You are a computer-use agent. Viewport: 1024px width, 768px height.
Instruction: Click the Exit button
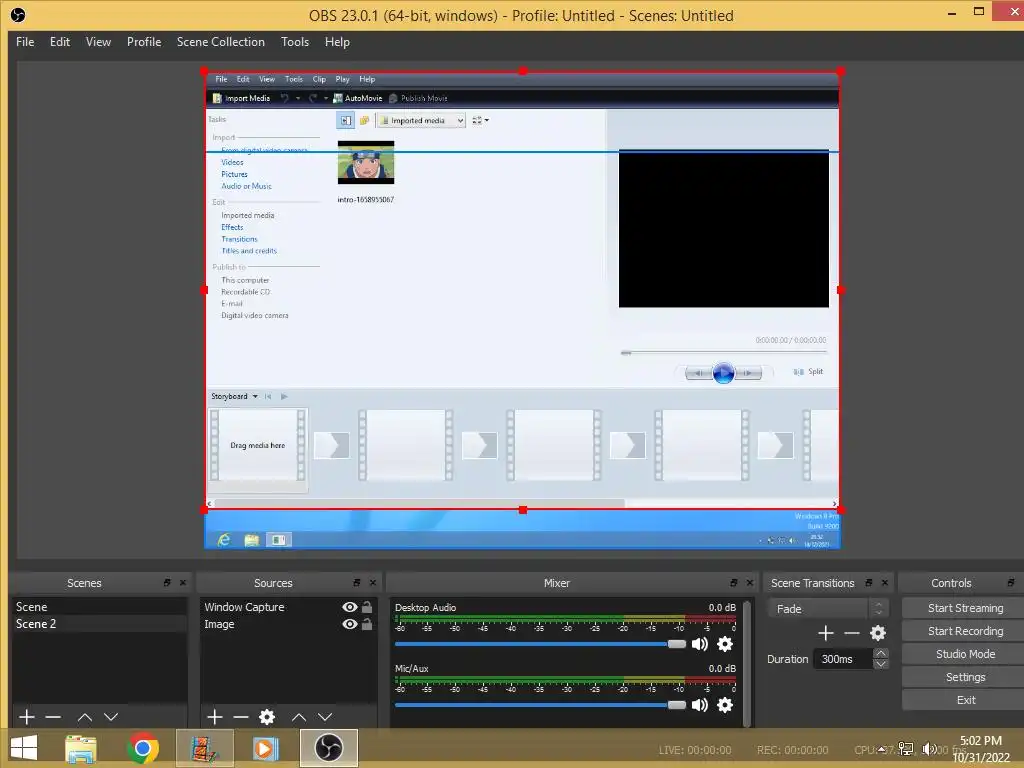tap(965, 700)
